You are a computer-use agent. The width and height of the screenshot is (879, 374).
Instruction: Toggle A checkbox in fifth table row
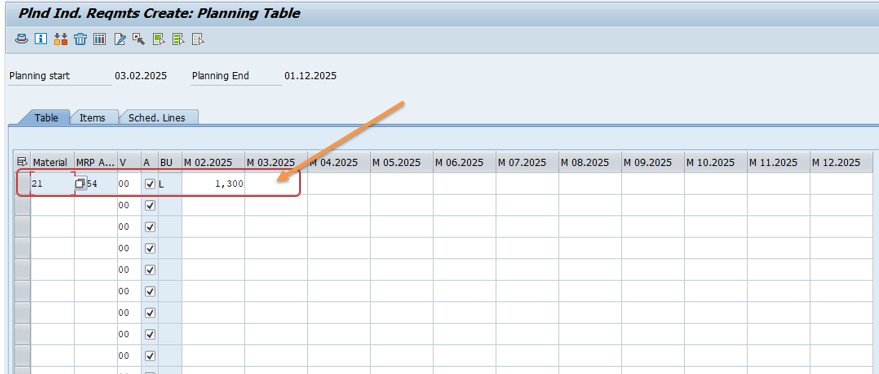coord(150,270)
